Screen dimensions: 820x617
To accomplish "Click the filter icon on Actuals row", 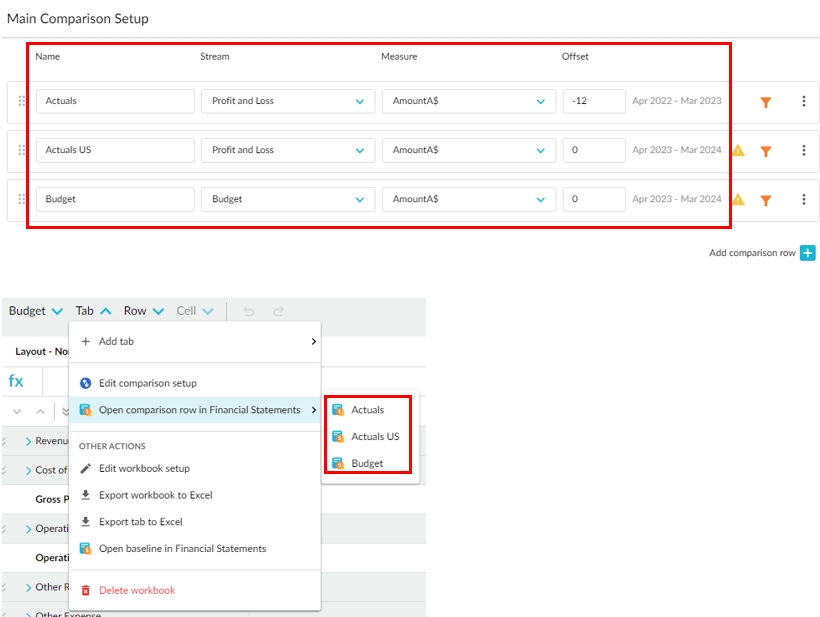I will (765, 102).
